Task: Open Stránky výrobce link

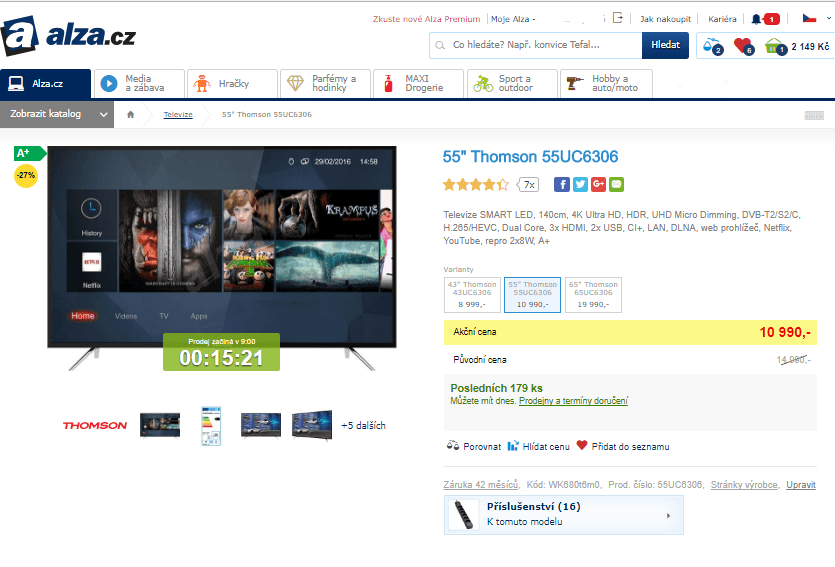Action: 744,484
